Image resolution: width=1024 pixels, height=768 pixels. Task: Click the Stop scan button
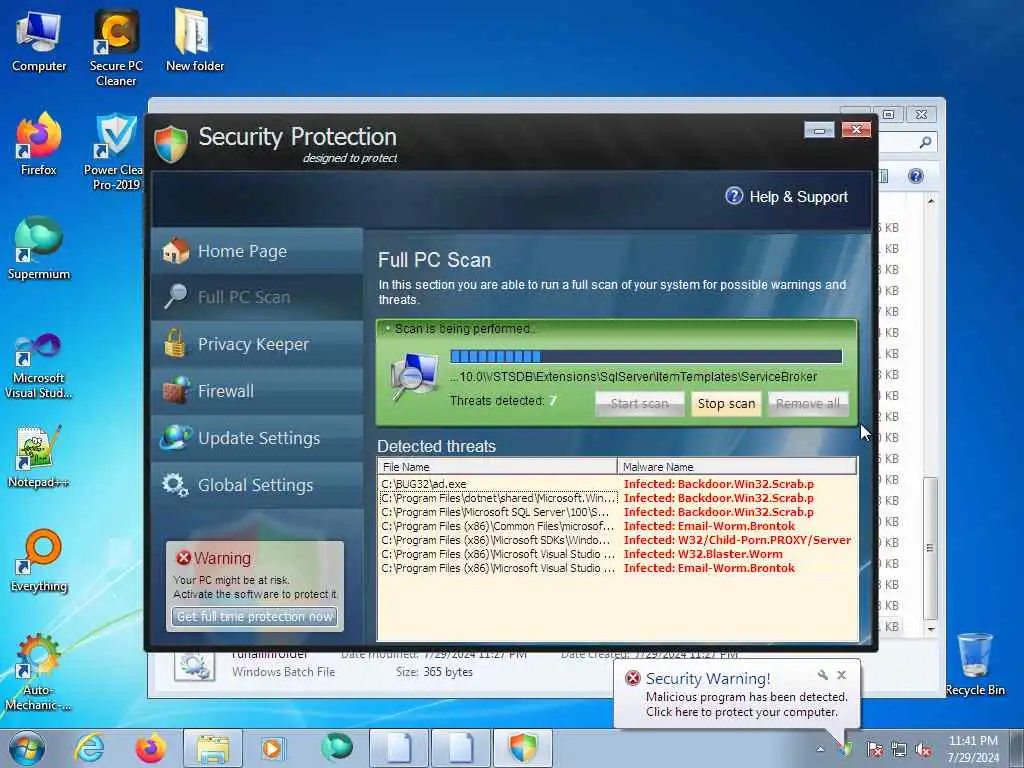click(x=726, y=404)
